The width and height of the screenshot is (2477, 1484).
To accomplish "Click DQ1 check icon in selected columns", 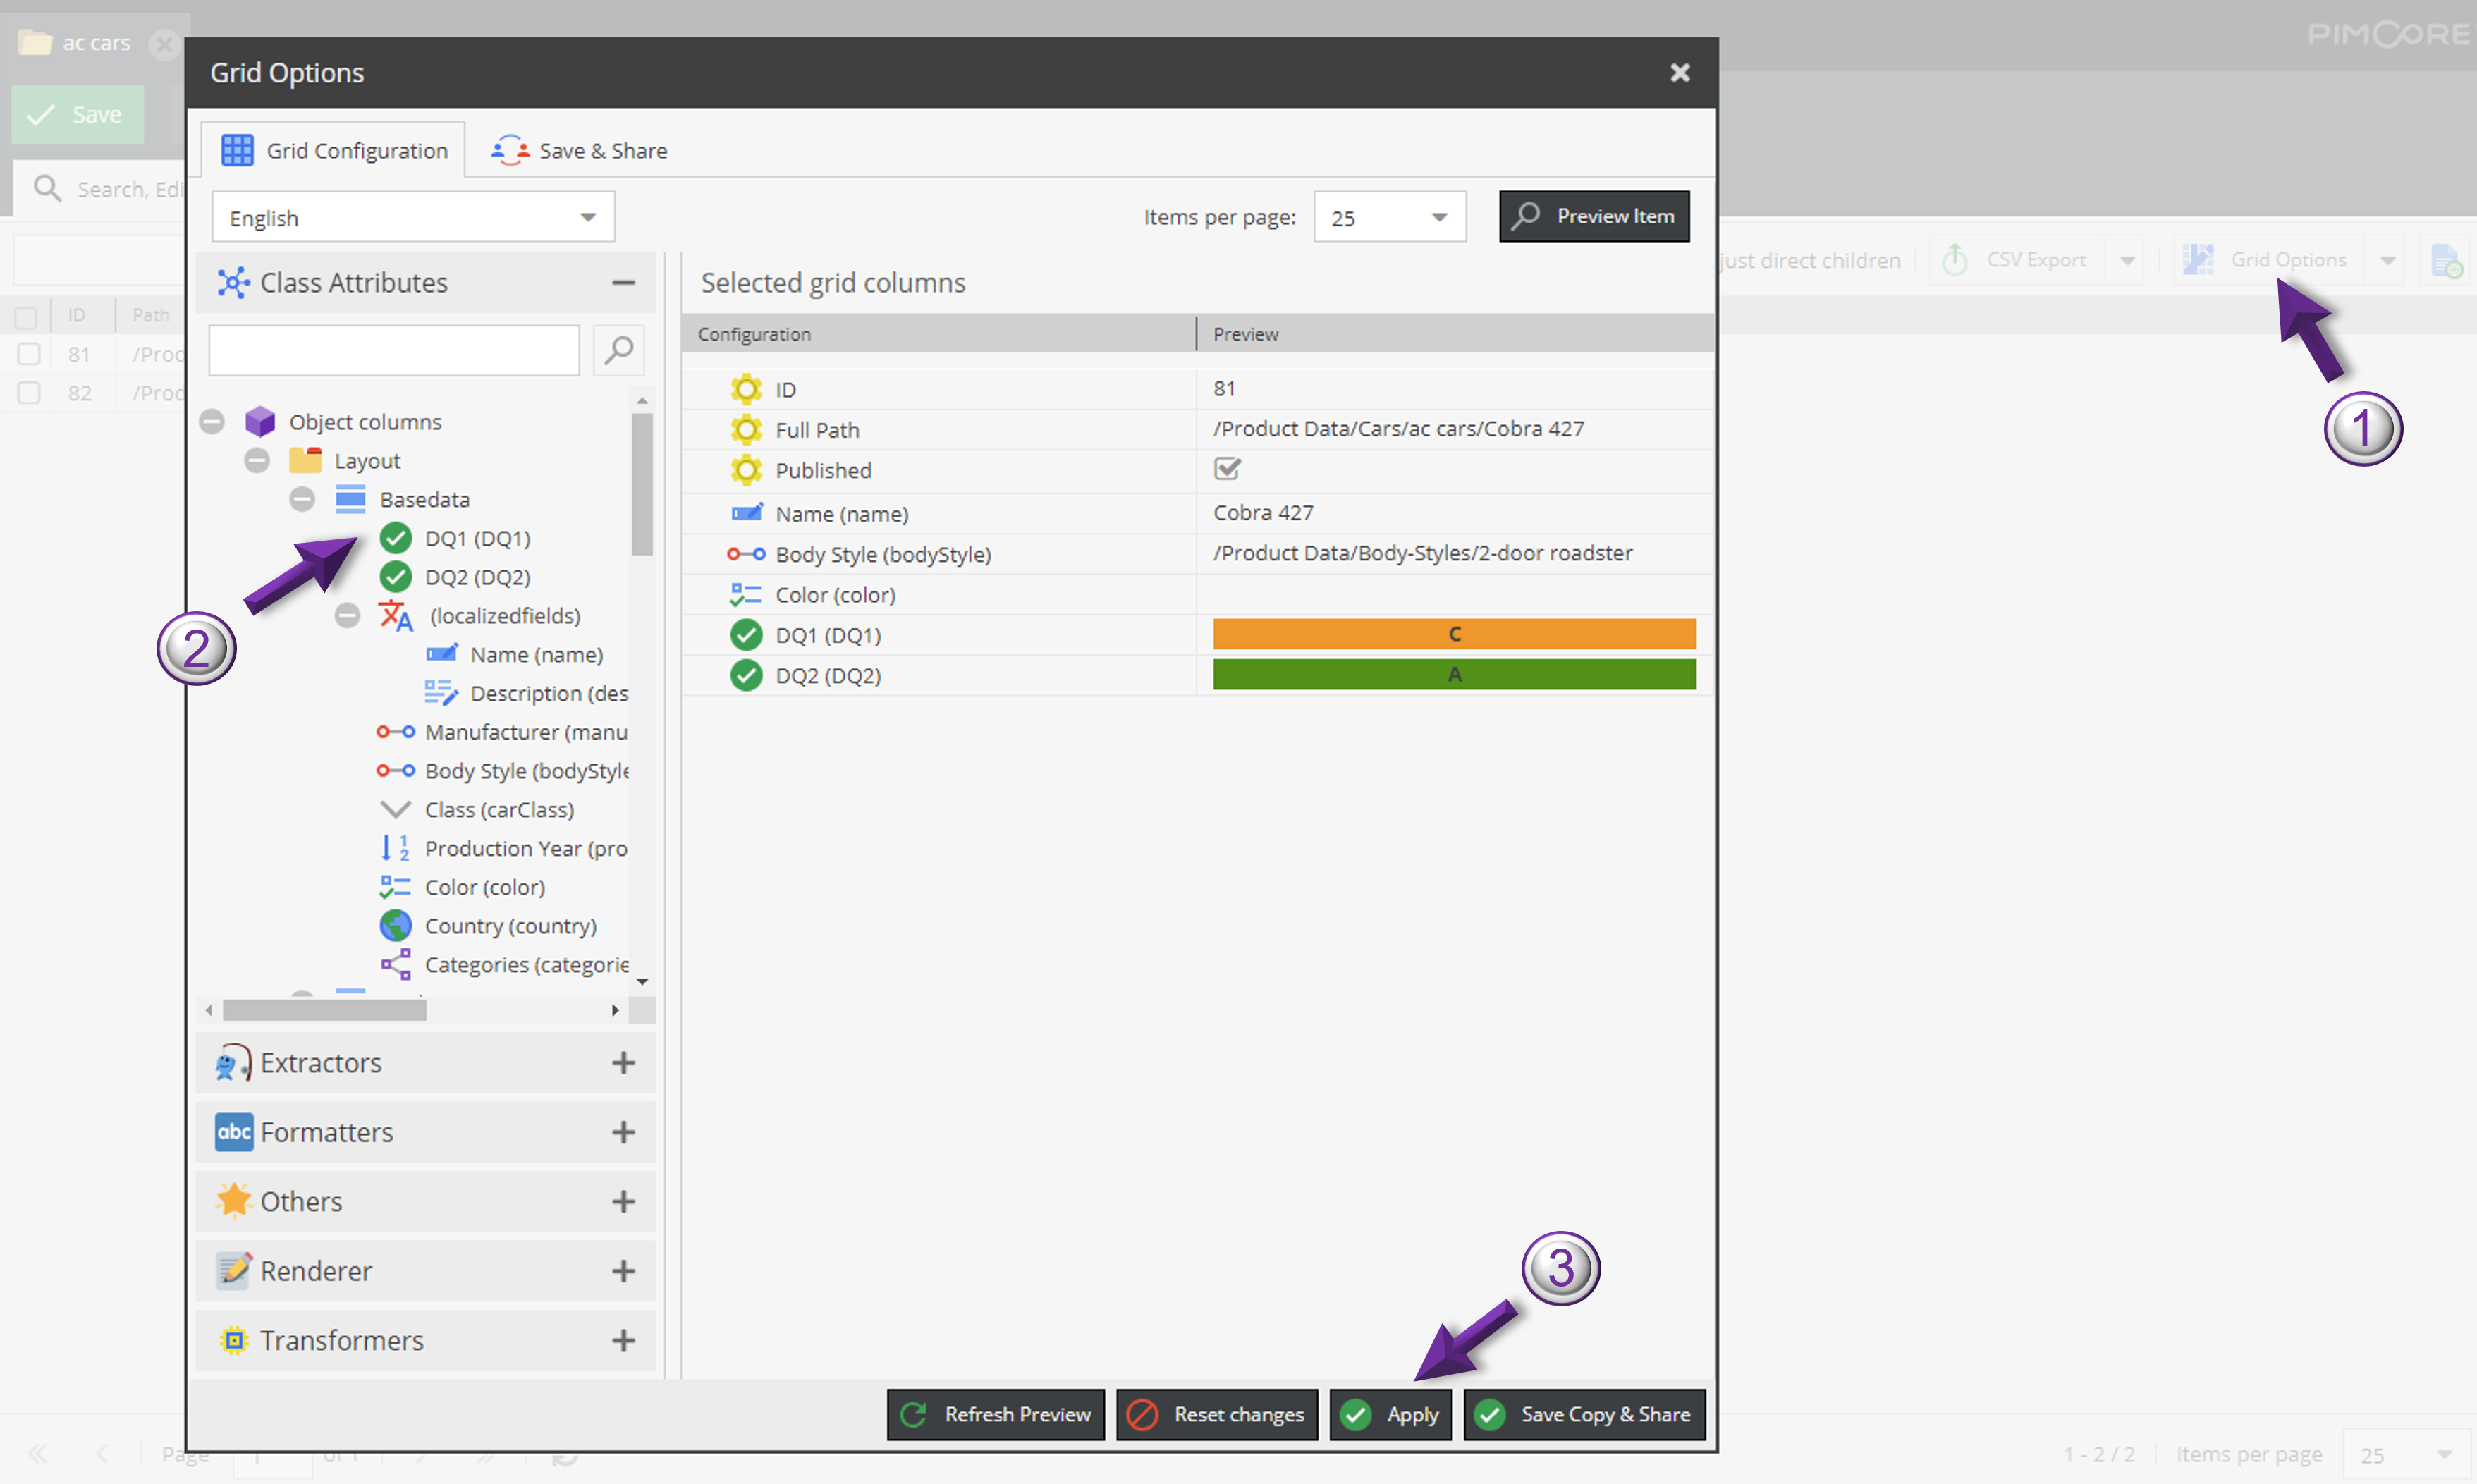I will (746, 635).
